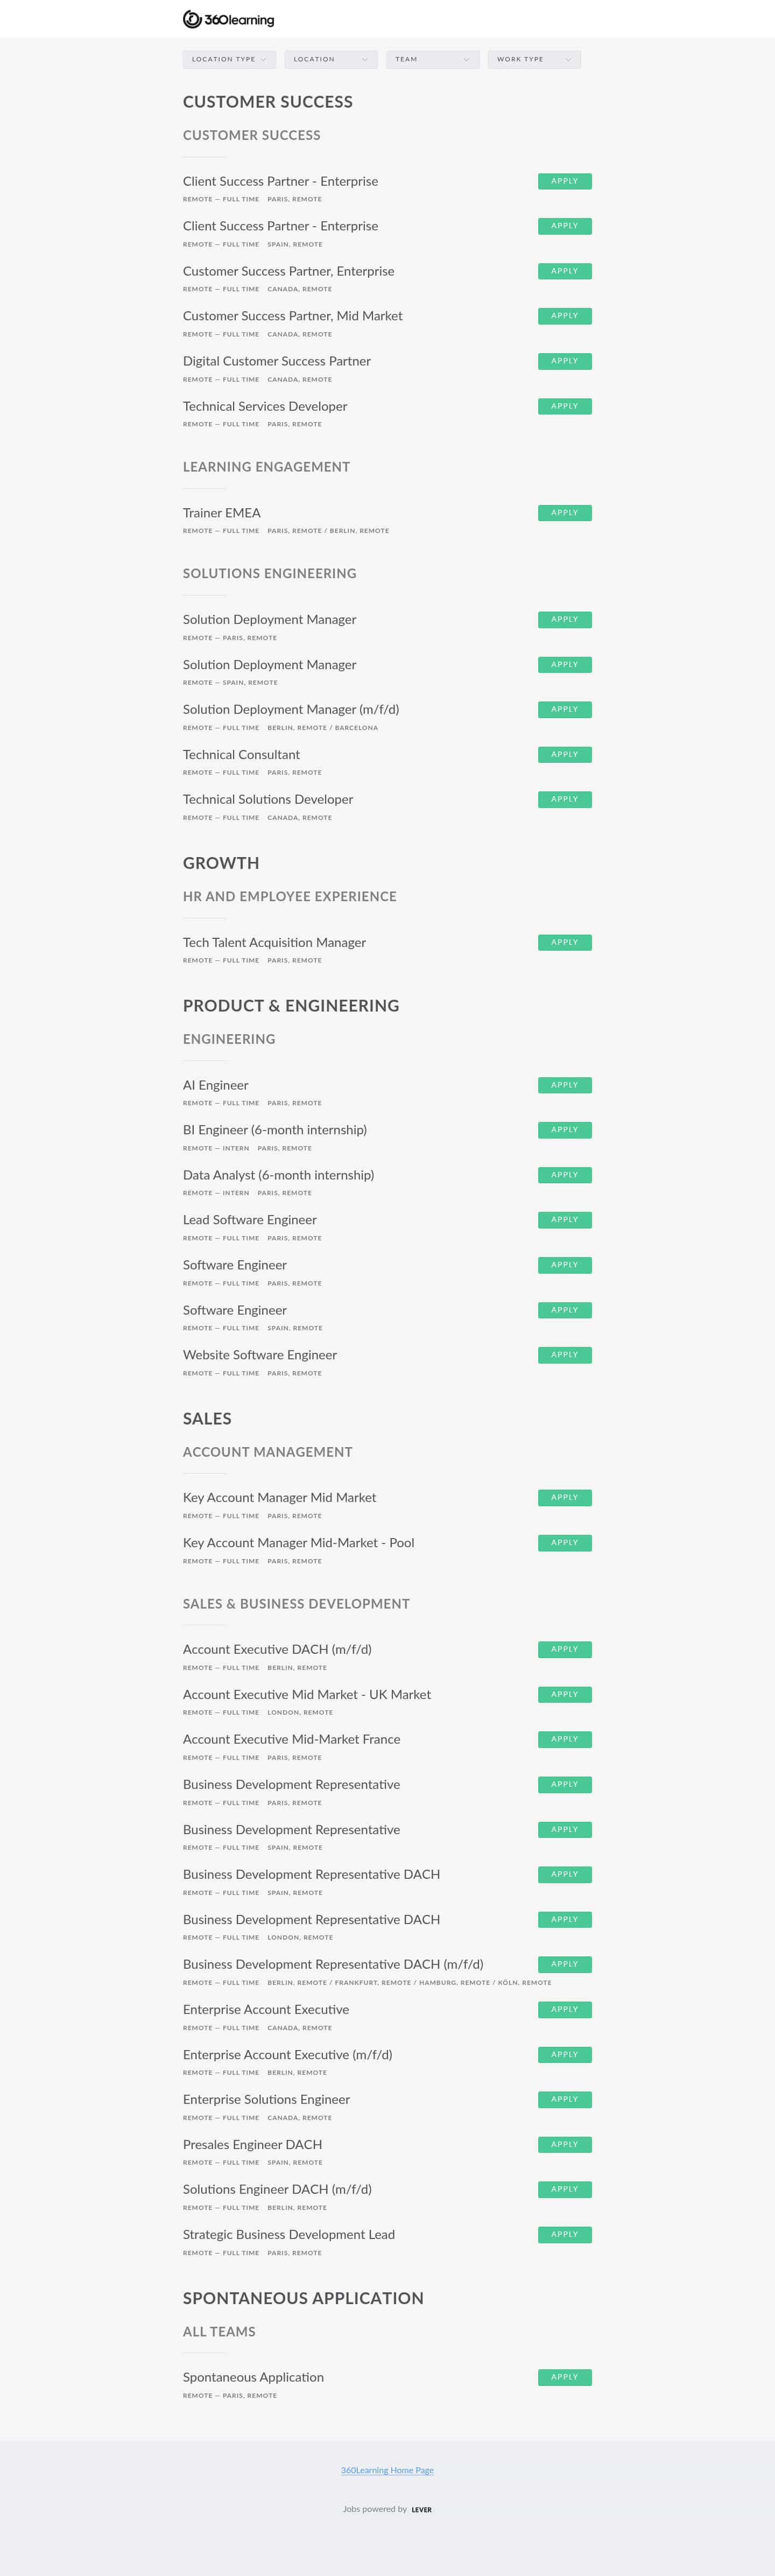
Task: Apply for Presales Engineer DACH
Action: [x=564, y=2144]
